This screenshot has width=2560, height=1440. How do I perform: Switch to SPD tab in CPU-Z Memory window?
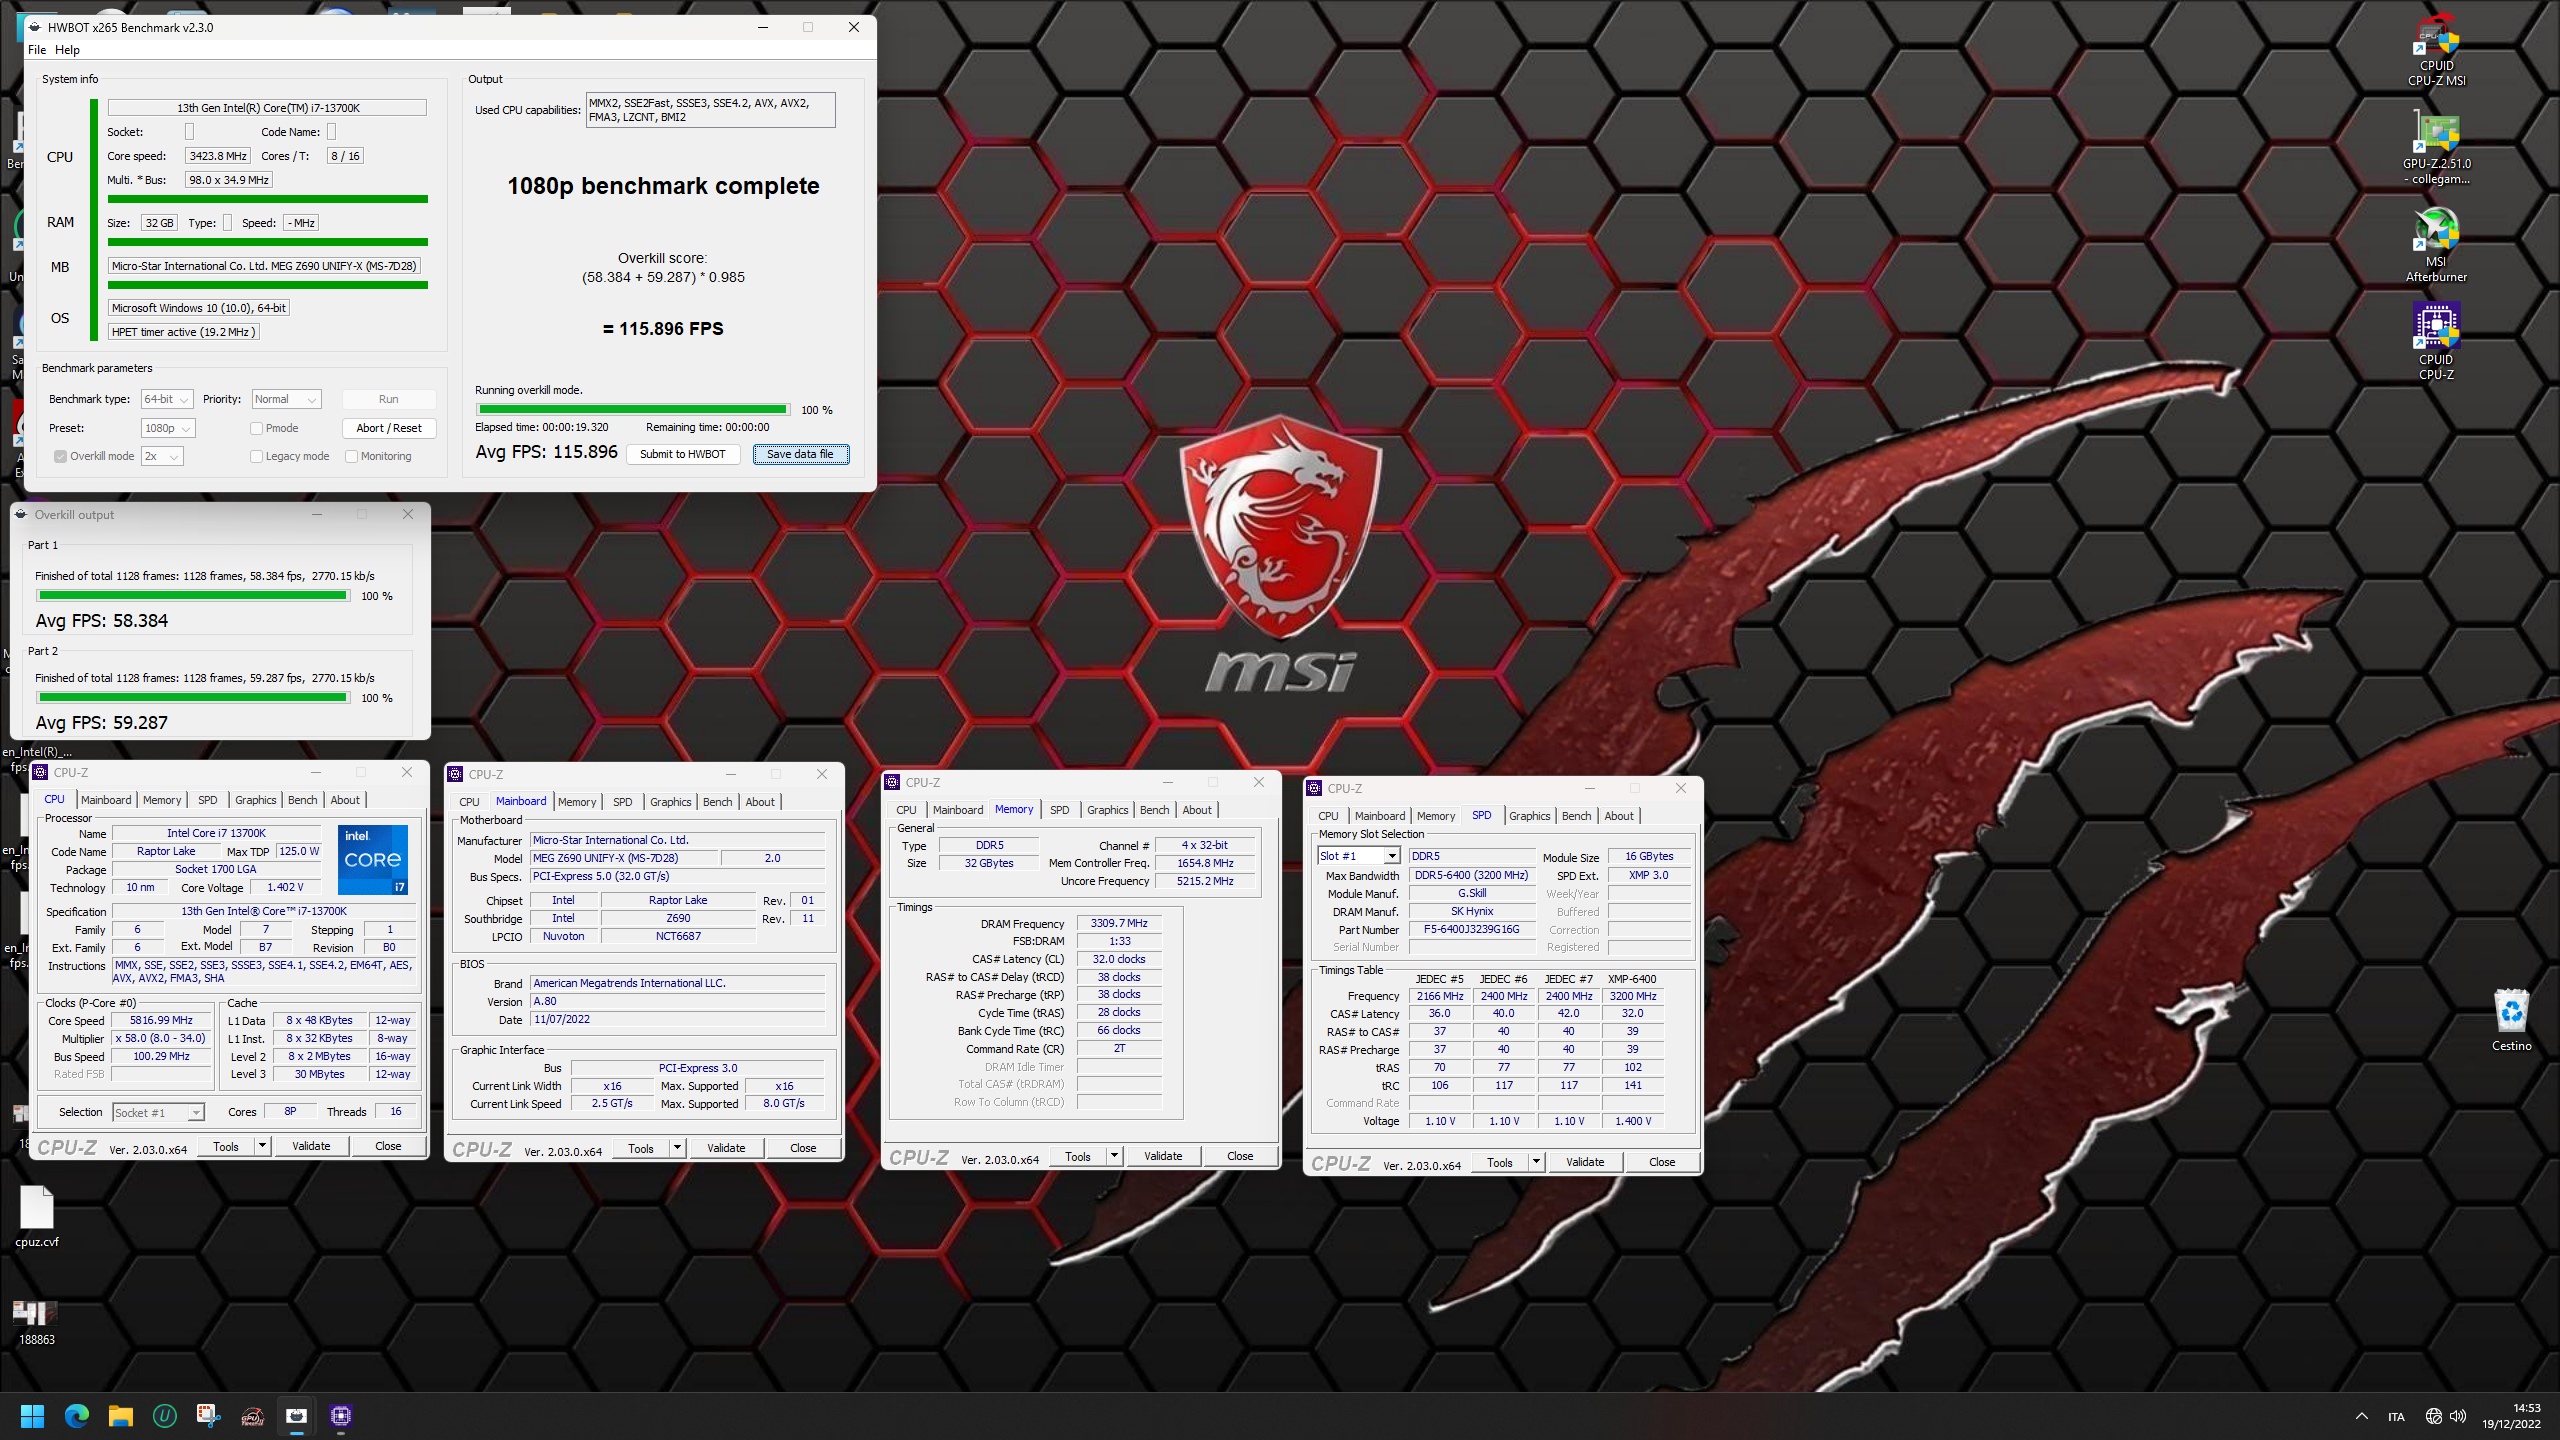(x=1060, y=810)
